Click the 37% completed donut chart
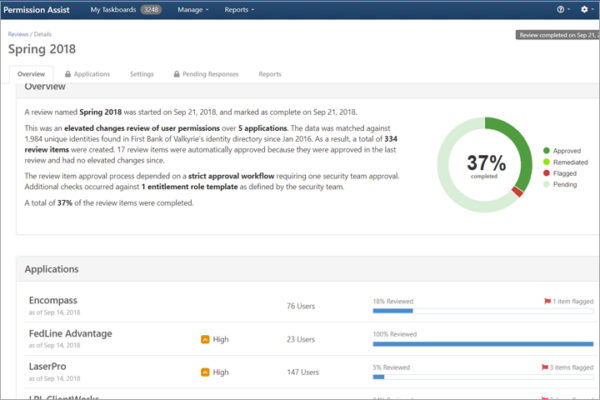The image size is (600, 400). click(x=485, y=165)
